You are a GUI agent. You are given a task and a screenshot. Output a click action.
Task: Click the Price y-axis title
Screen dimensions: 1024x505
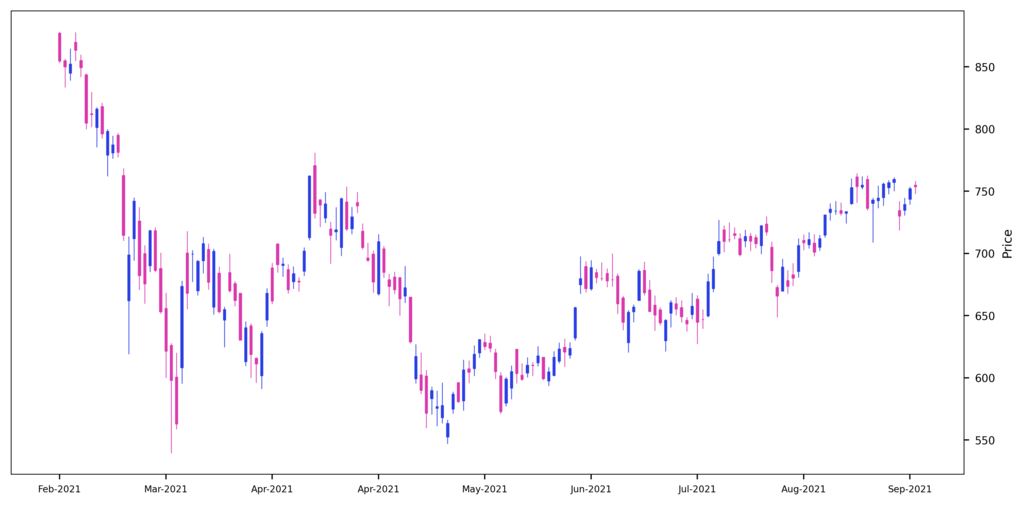[x=1007, y=243]
